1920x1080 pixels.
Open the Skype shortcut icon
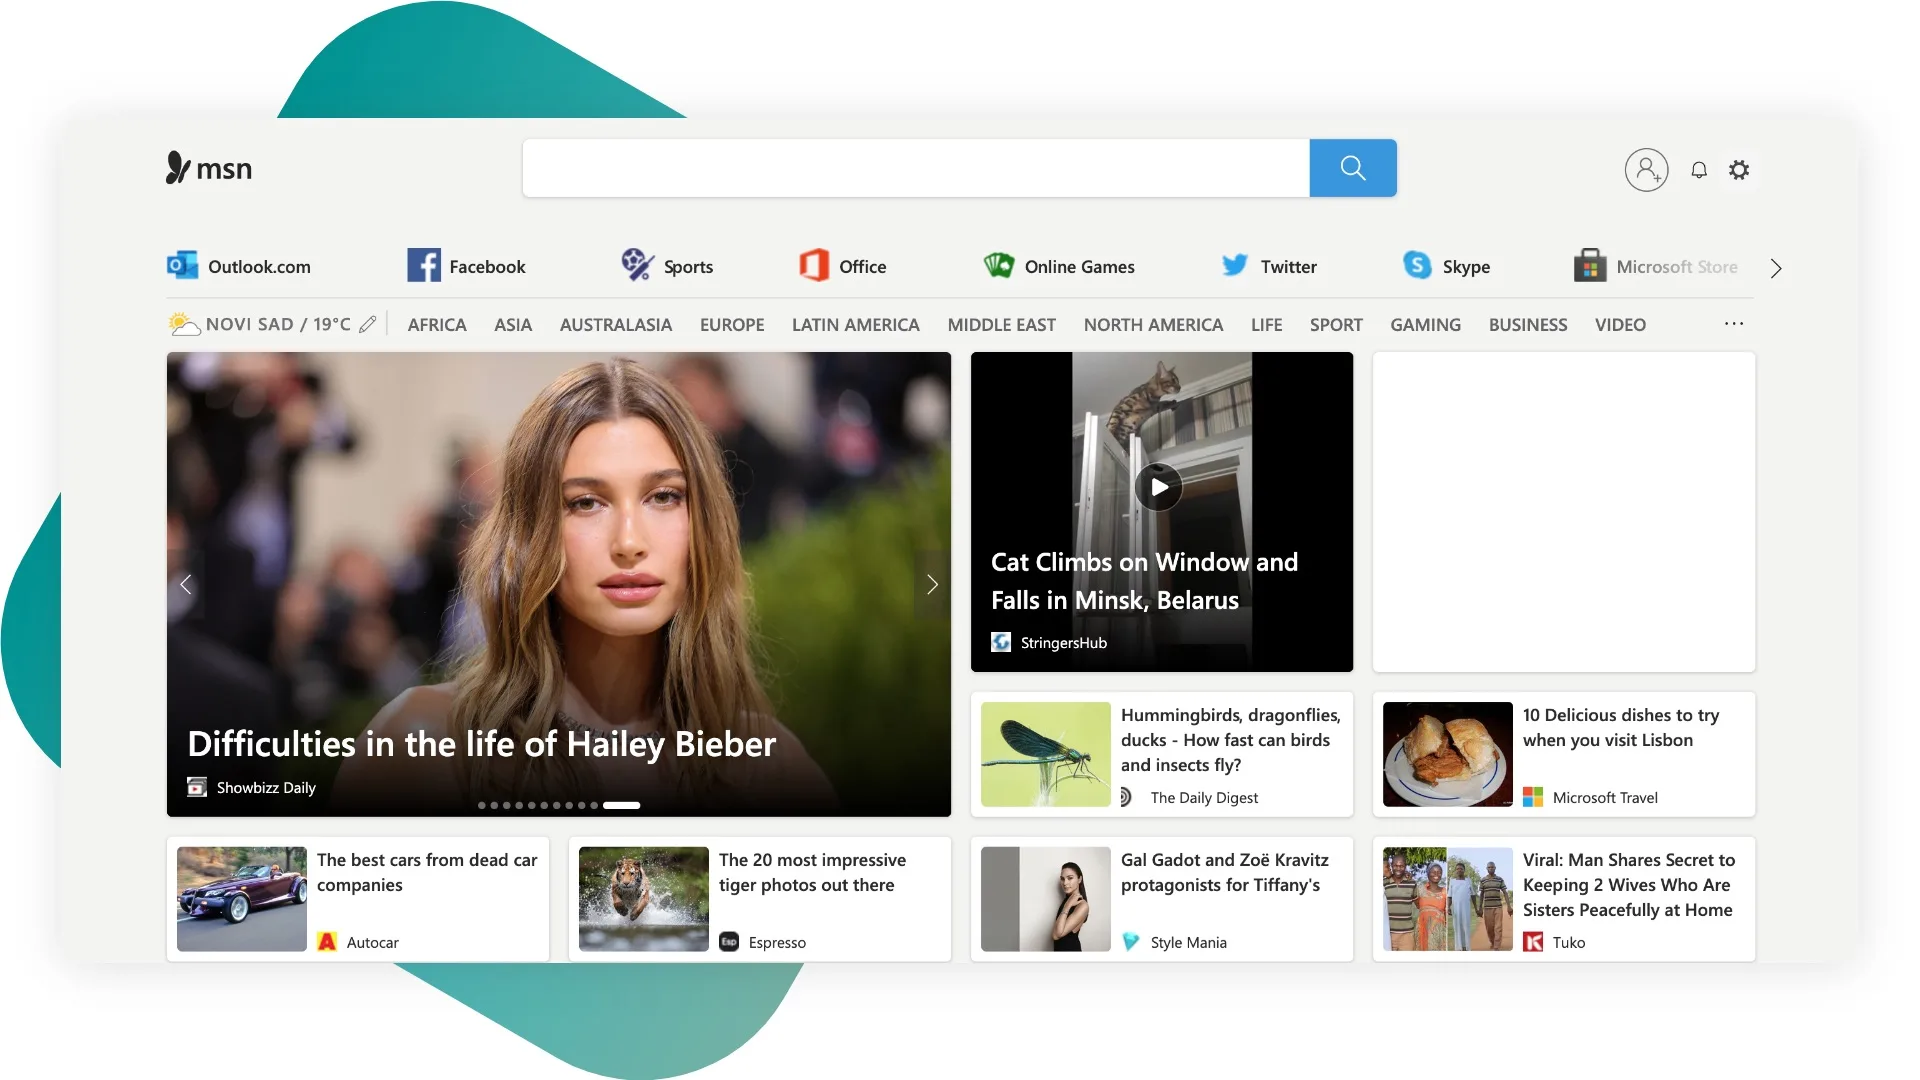pyautogui.click(x=1417, y=266)
